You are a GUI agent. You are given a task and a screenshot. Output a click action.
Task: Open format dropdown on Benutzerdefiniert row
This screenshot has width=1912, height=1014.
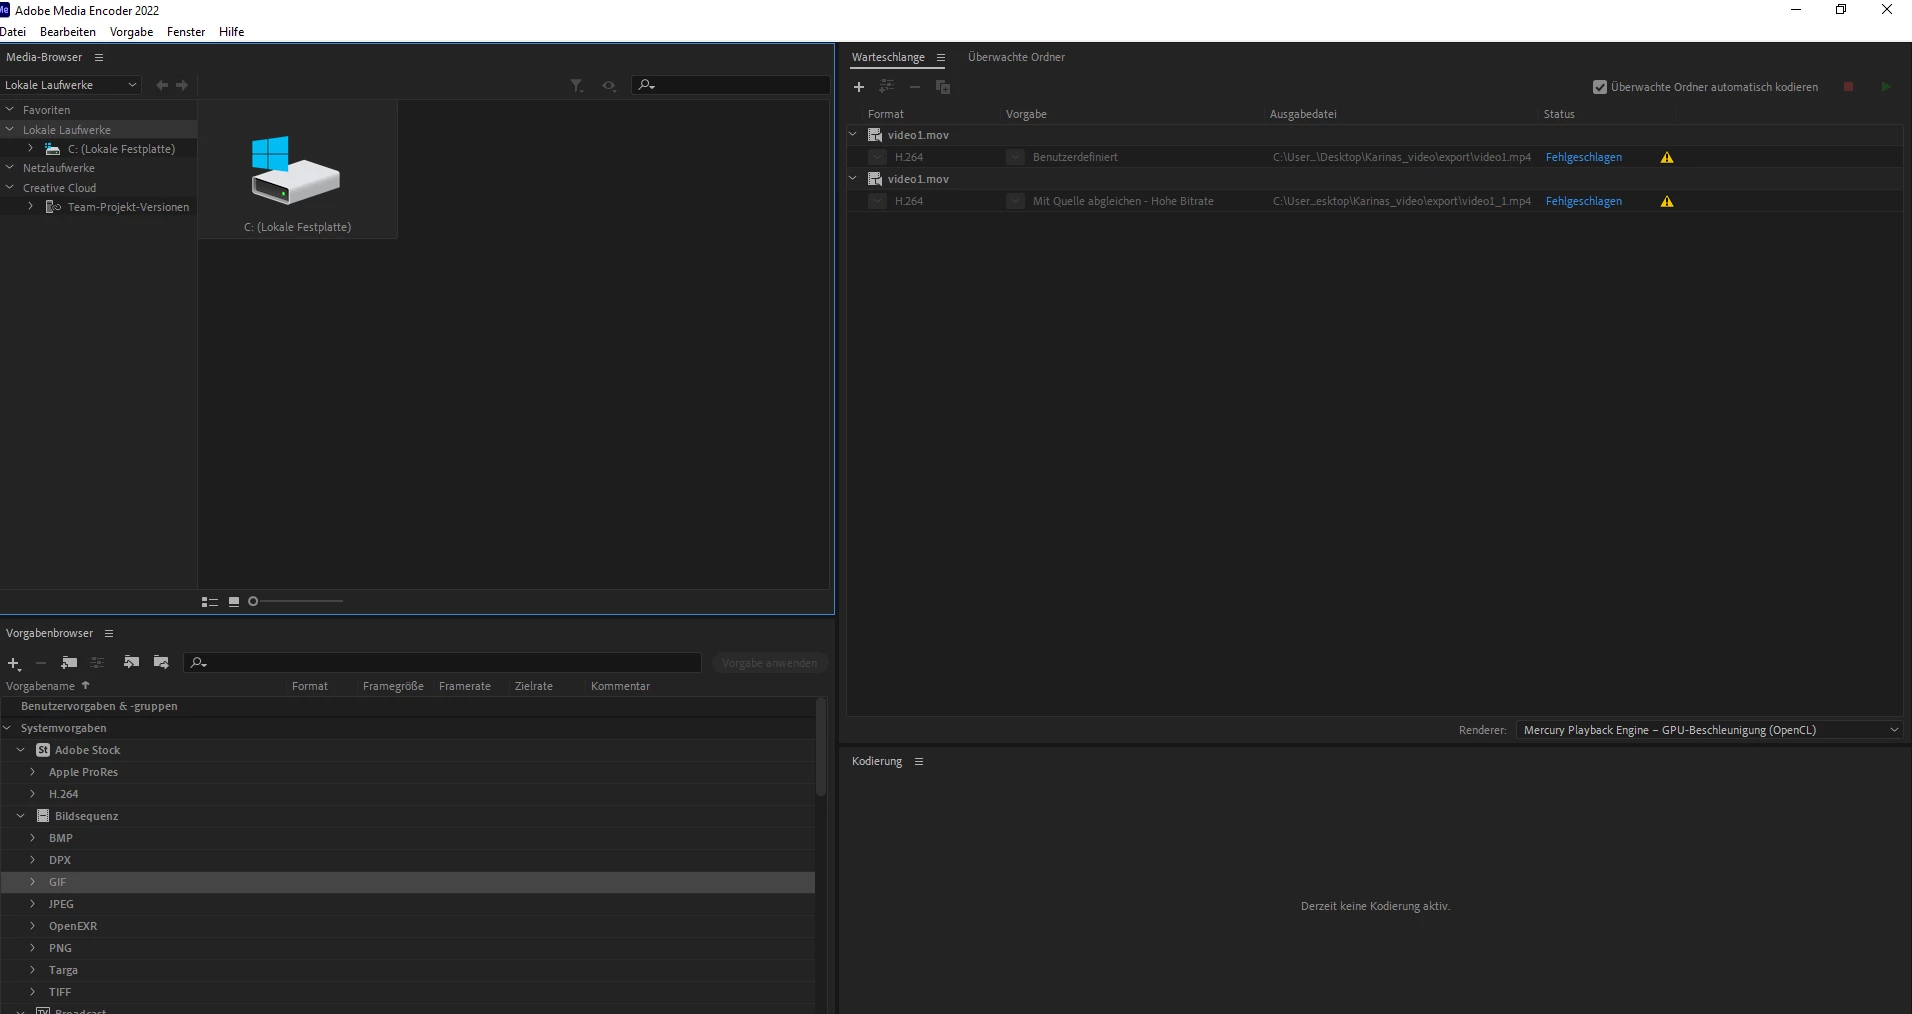tap(877, 158)
